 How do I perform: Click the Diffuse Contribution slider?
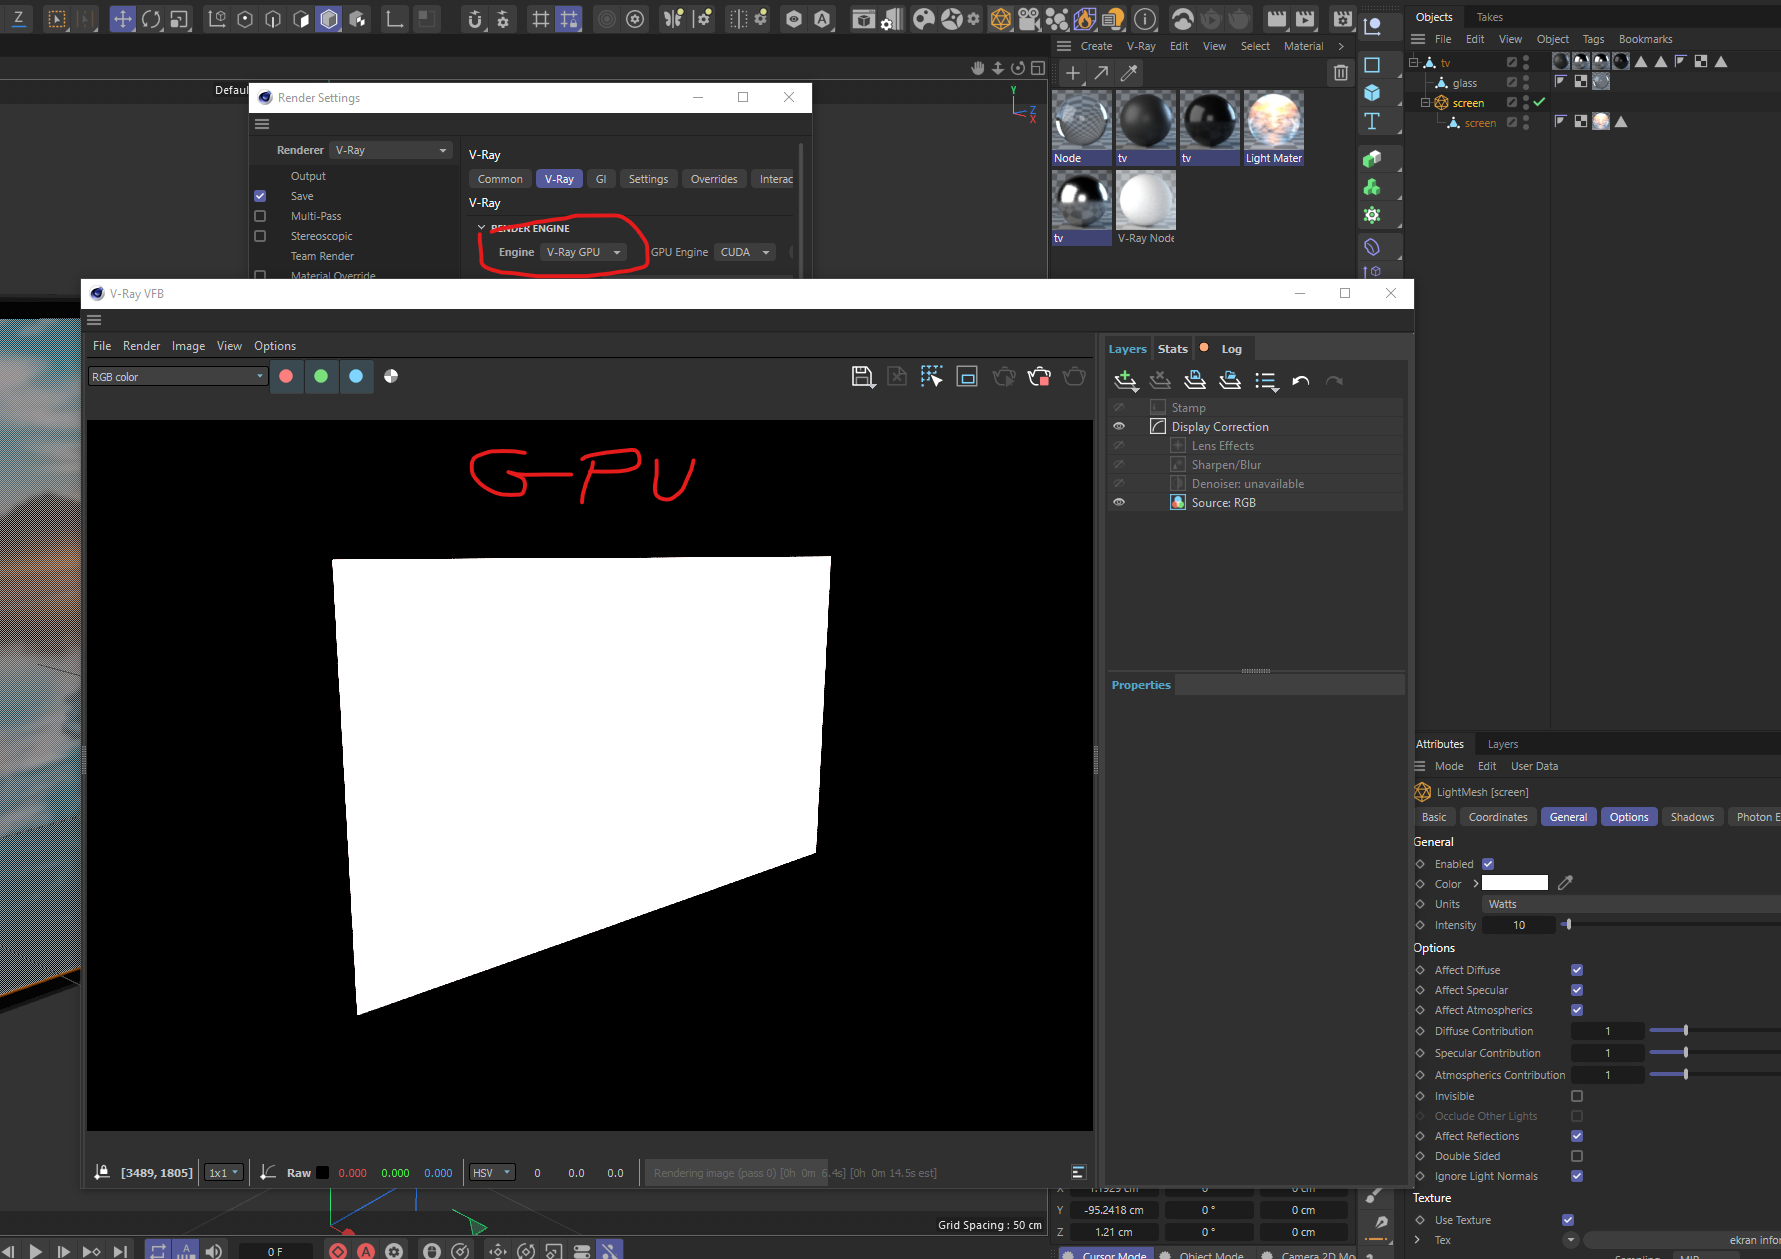pos(1714,1031)
